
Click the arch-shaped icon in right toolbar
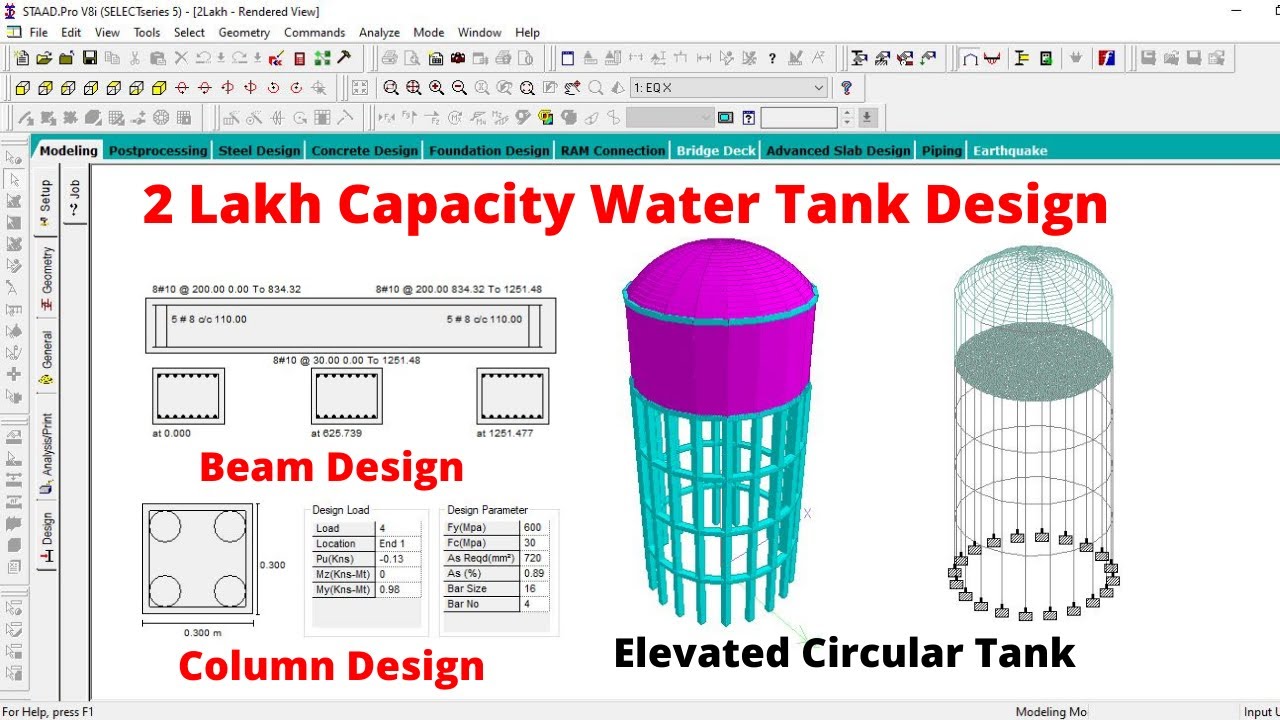tap(970, 58)
